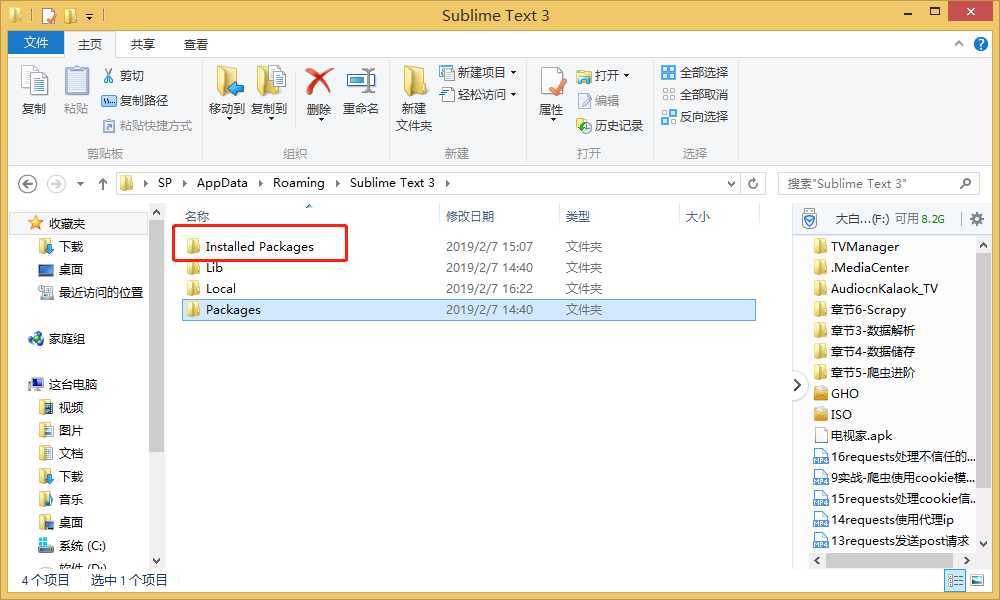Click the new folder icon in the title bar
1000x600 pixels.
pos(70,15)
